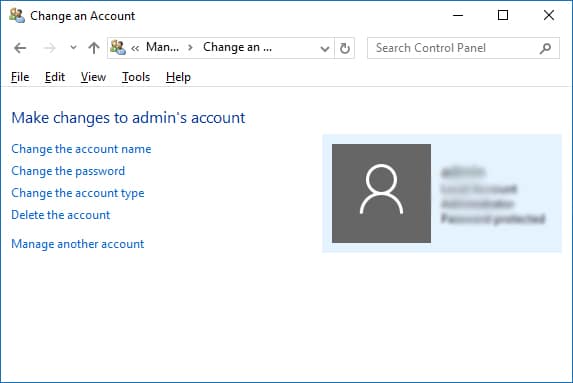The width and height of the screenshot is (573, 383).
Task: Select the 'Man...' breadcrumb segment
Action: click(162, 47)
